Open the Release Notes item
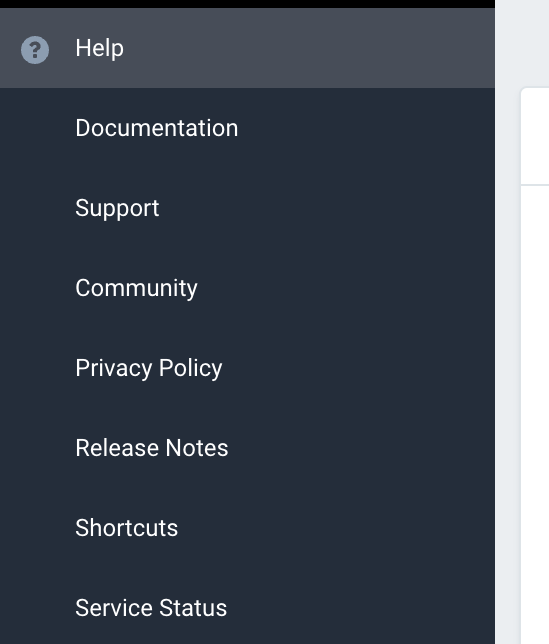Viewport: 549px width, 644px height. pos(152,448)
